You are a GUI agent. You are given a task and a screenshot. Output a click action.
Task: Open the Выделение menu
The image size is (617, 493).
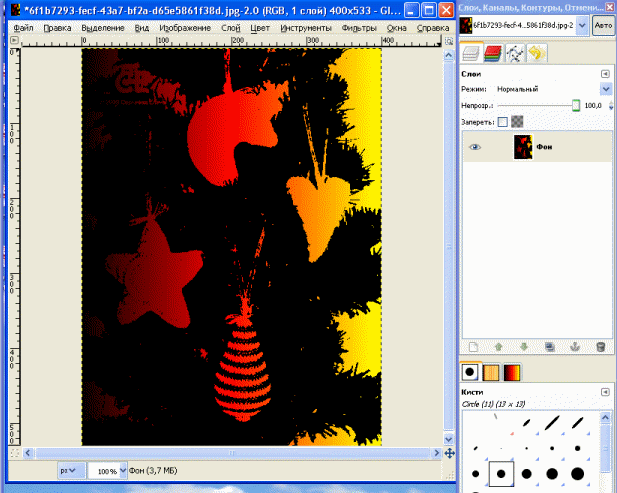(103, 28)
